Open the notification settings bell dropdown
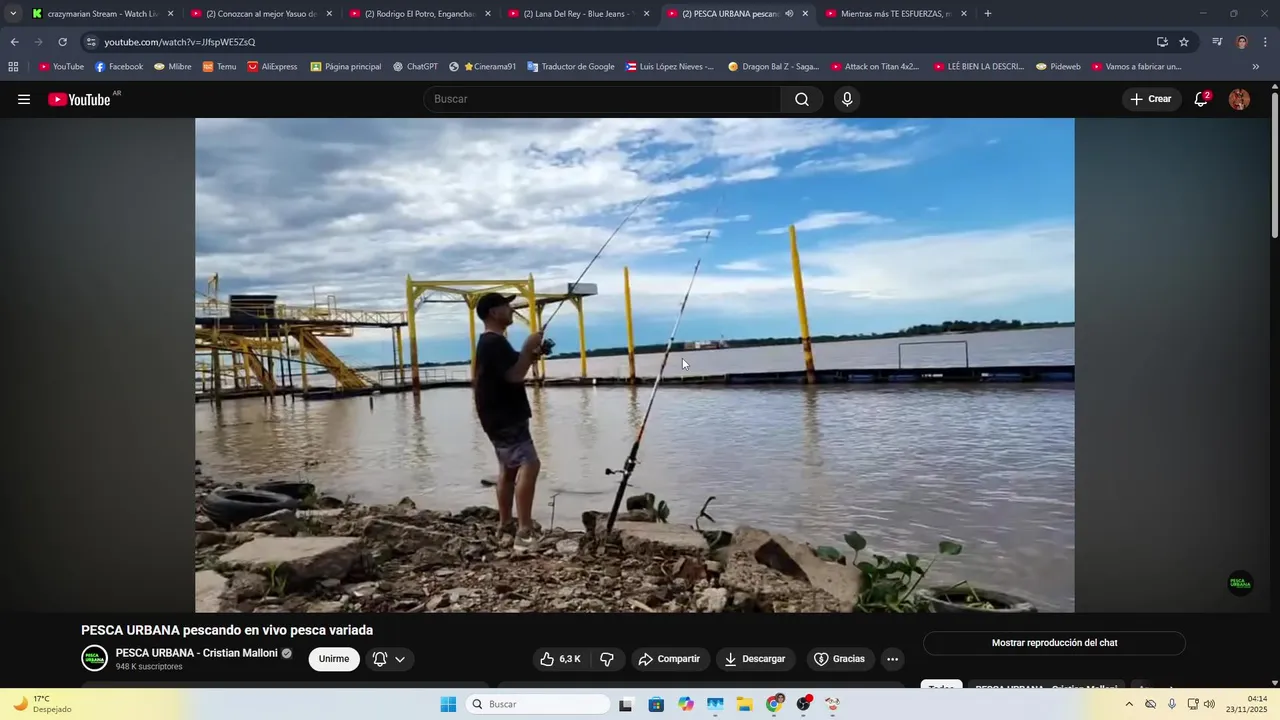1280x720 pixels. coord(389,659)
